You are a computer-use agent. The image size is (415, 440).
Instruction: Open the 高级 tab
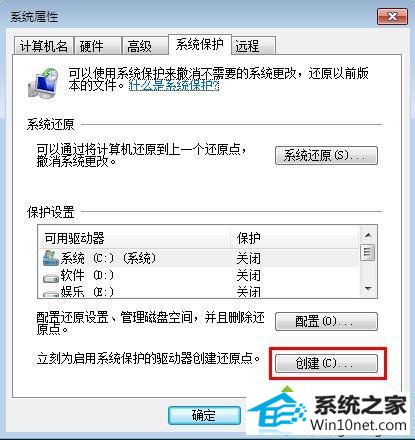tap(145, 46)
